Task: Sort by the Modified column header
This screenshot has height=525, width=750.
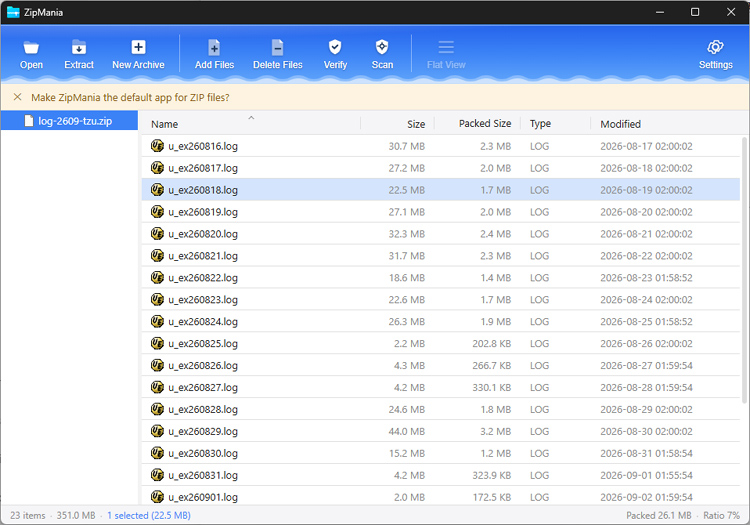Action: pos(620,124)
